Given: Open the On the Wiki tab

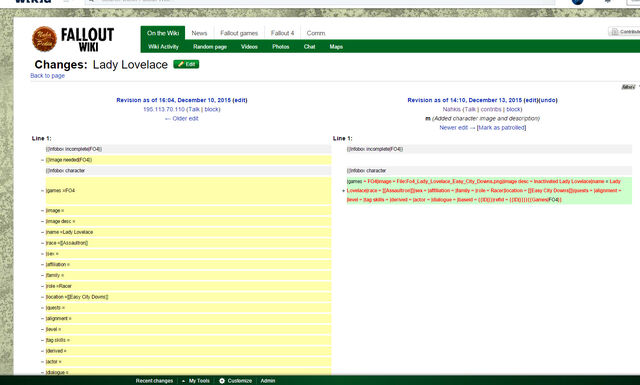Looking at the screenshot, I should pyautogui.click(x=163, y=33).
